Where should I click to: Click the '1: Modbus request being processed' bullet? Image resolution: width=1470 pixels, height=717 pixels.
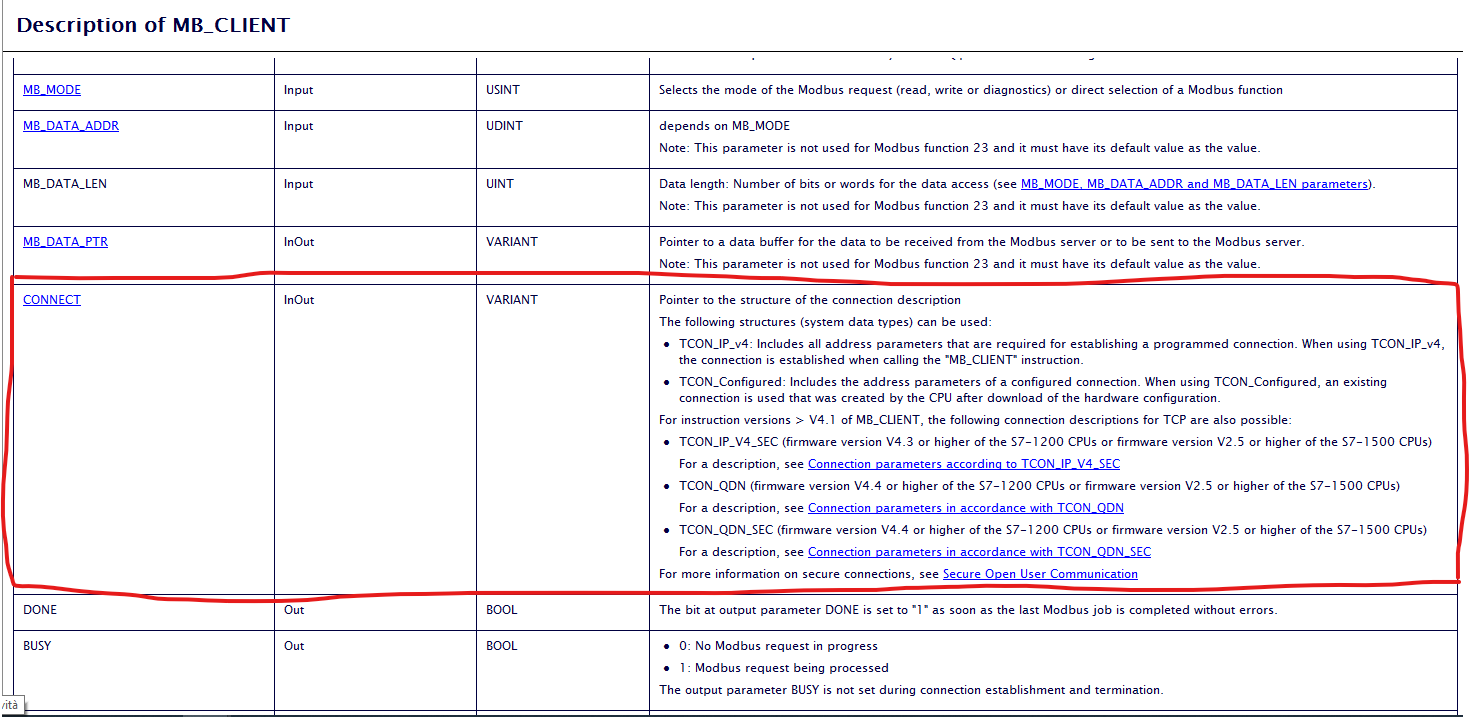pyautogui.click(x=783, y=668)
